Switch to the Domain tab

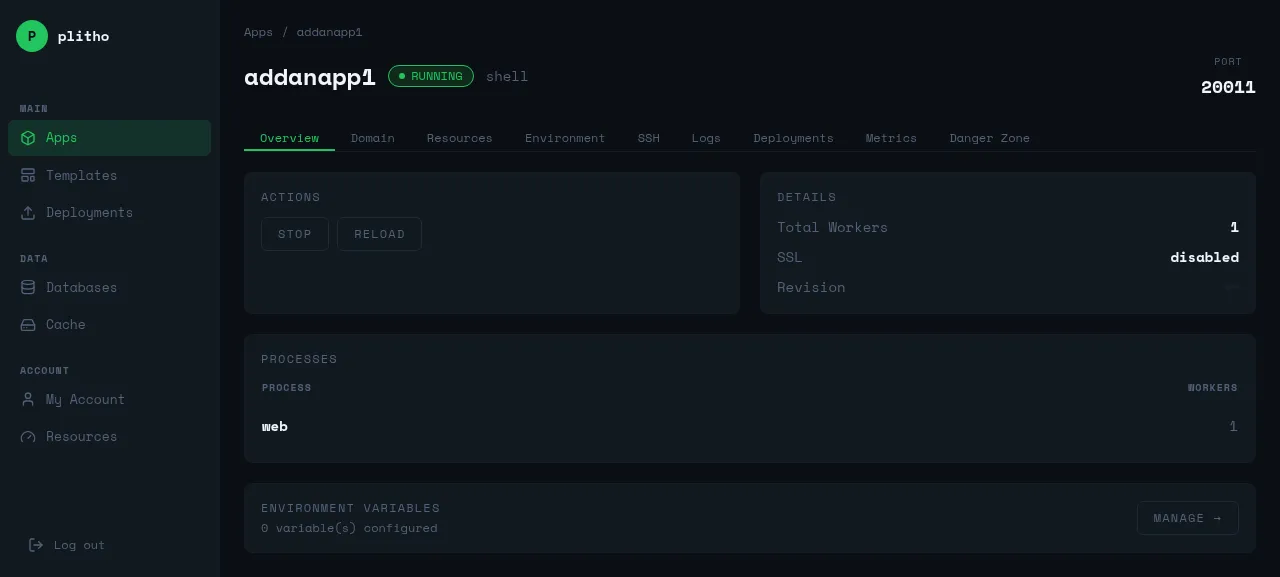point(373,138)
